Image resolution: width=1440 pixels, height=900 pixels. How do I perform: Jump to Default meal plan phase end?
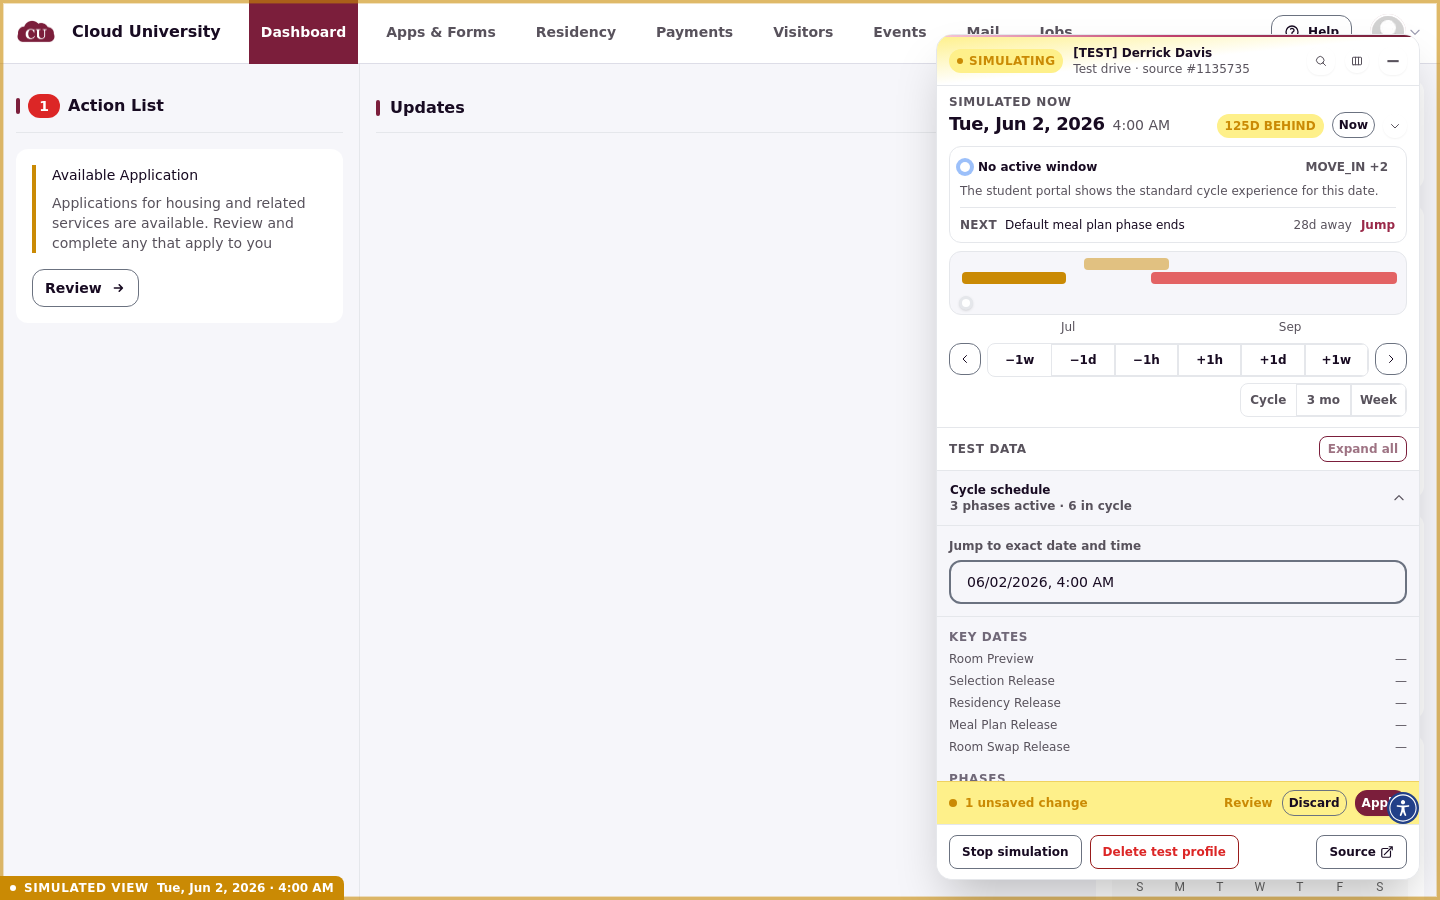1377,225
